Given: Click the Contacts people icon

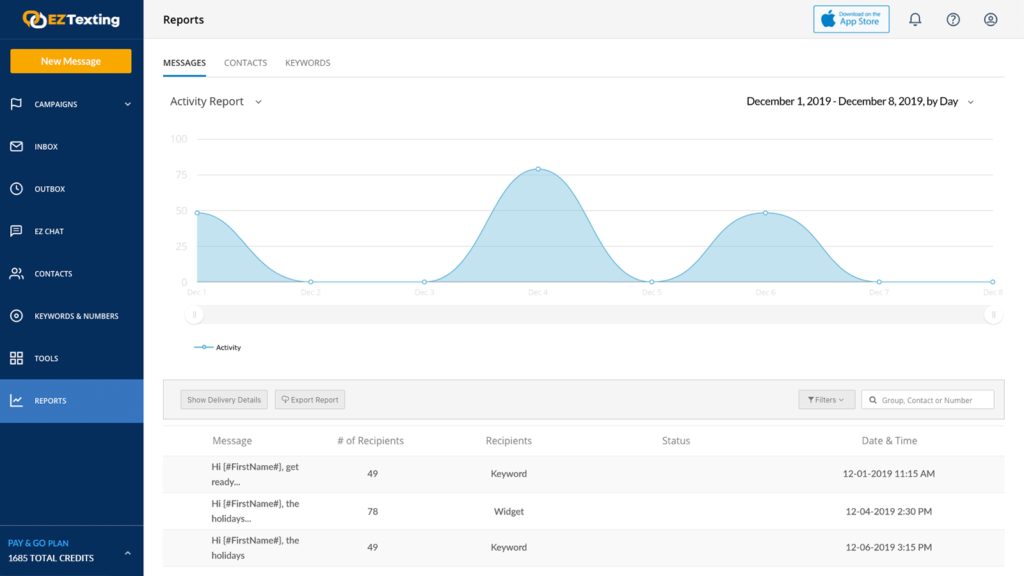Looking at the screenshot, I should pyautogui.click(x=16, y=274).
